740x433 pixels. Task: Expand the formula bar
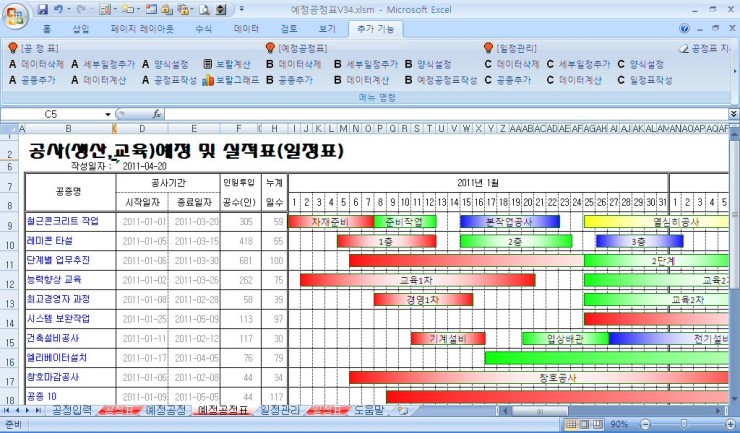tap(733, 114)
